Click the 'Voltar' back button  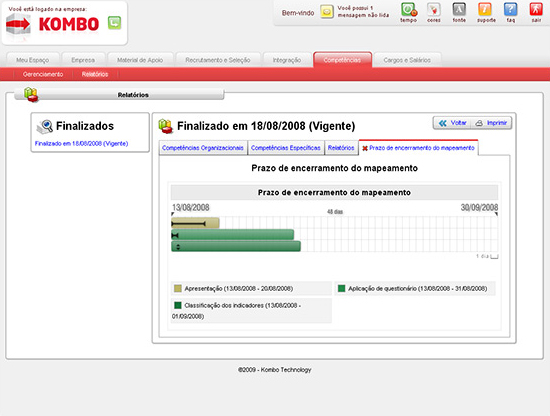[x=453, y=123]
